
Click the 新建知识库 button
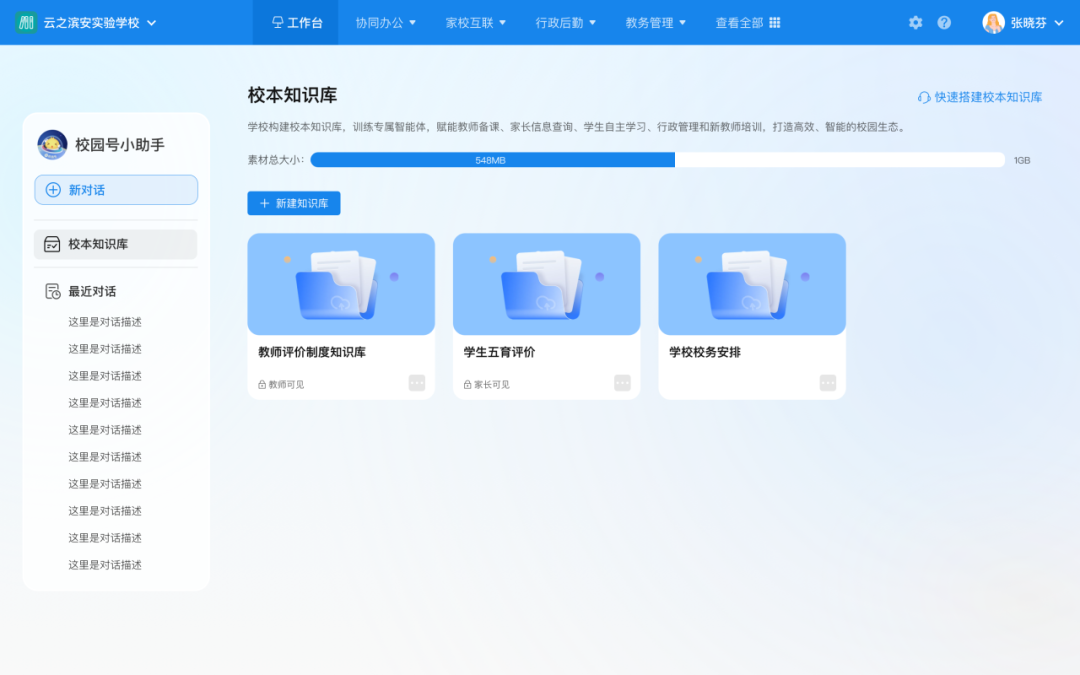293,203
